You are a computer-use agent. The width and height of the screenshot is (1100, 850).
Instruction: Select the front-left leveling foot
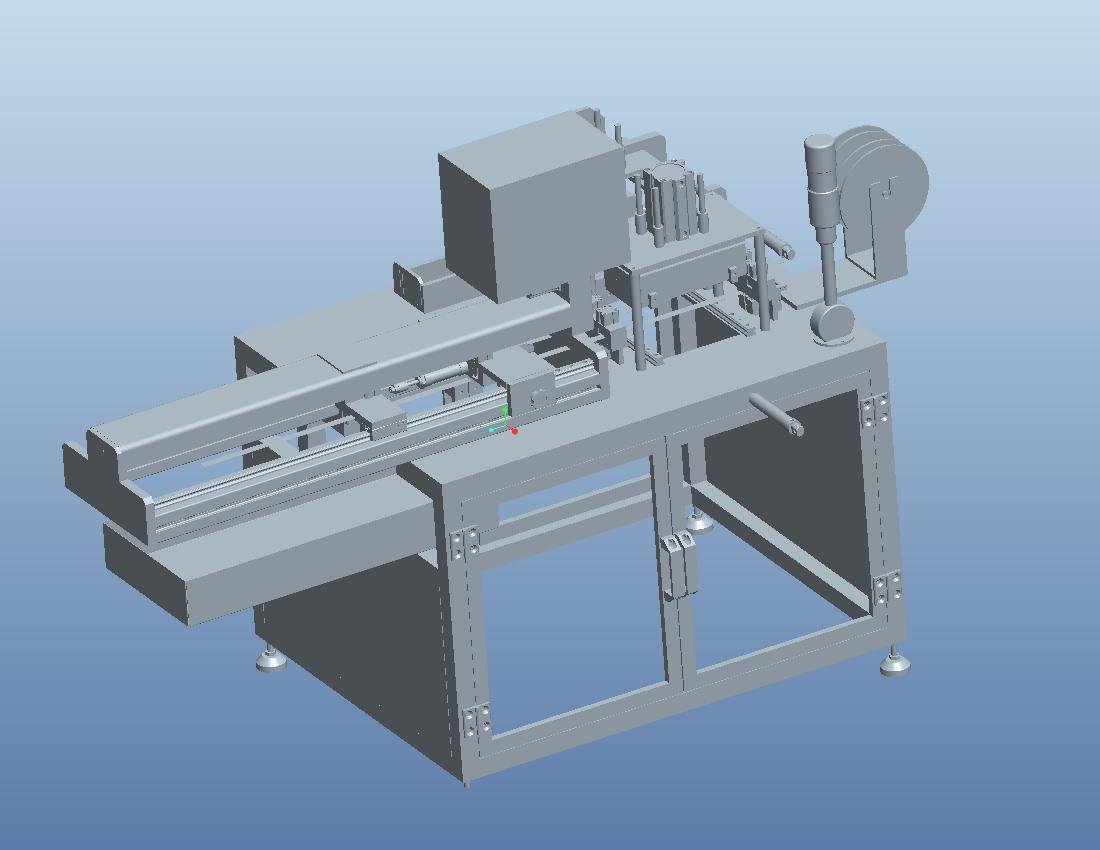pyautogui.click(x=269, y=658)
